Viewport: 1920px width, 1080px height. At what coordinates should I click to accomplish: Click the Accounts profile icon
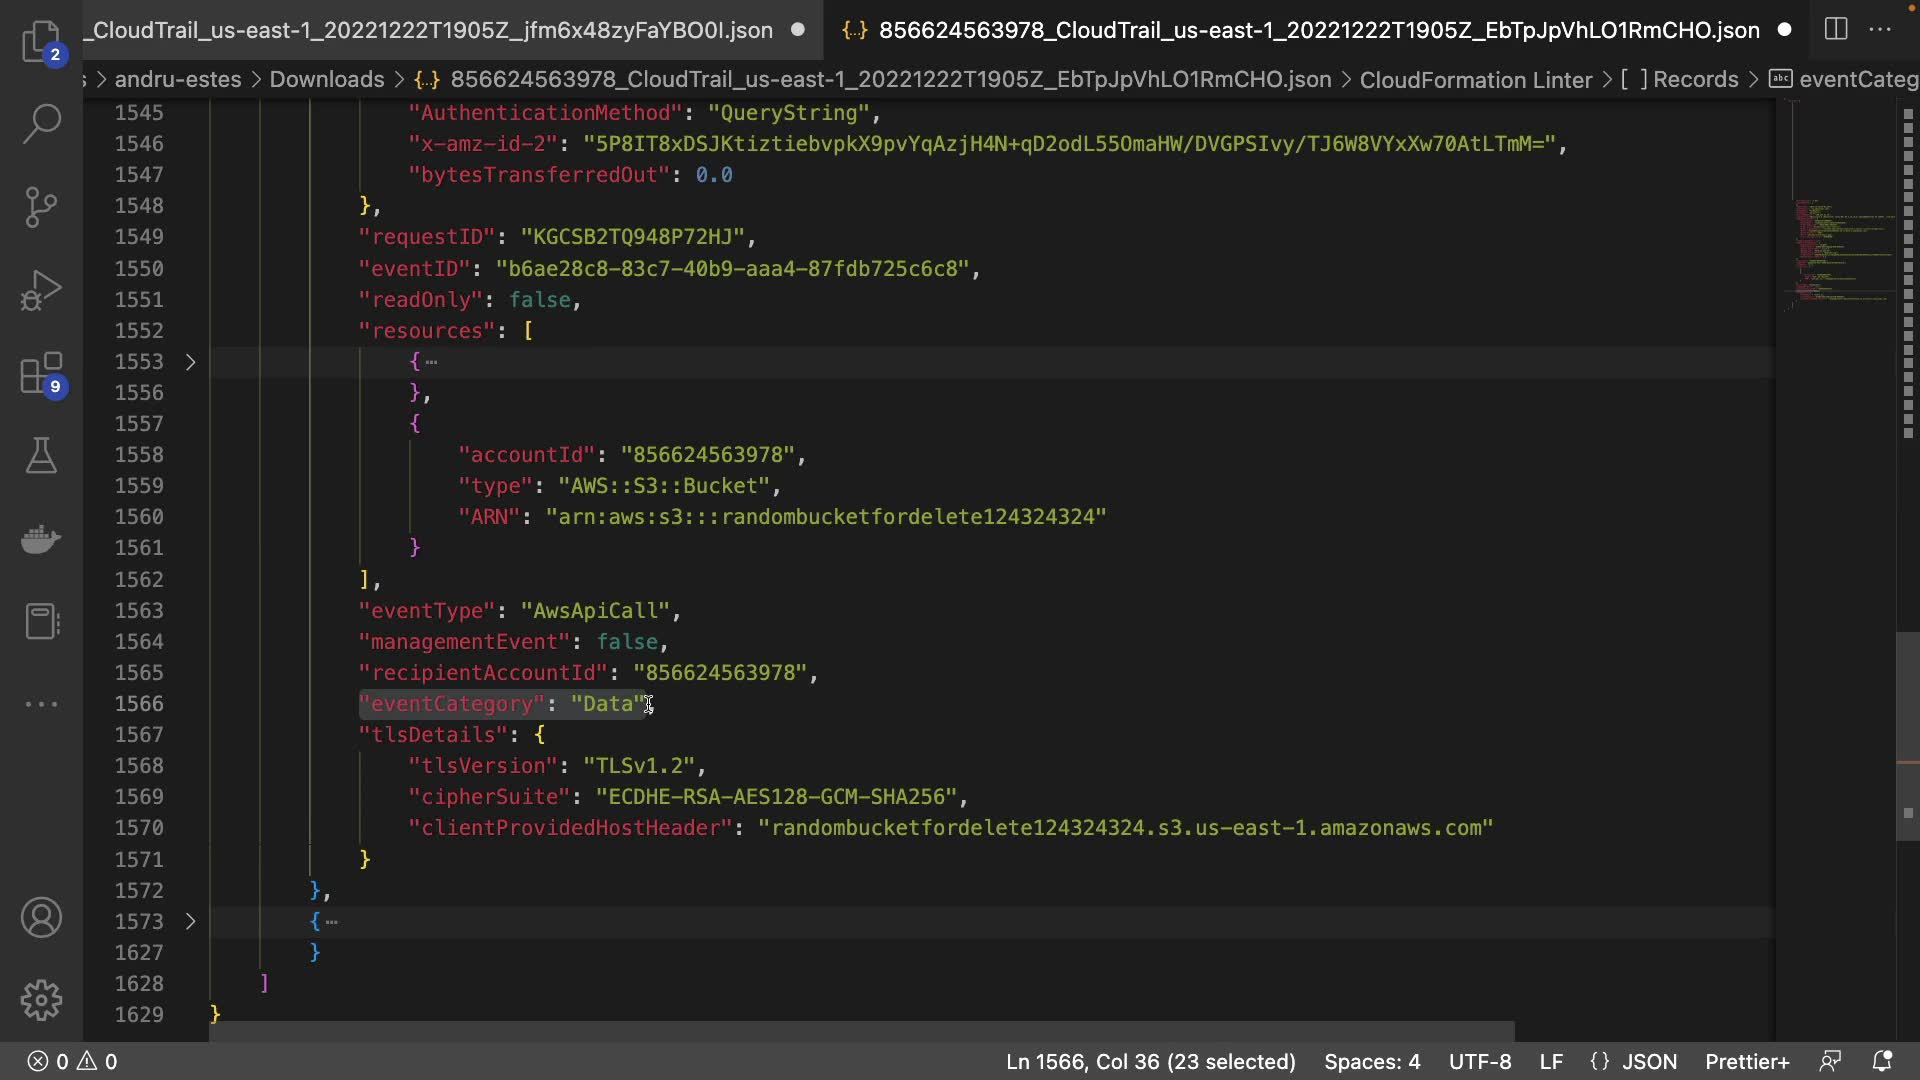41,918
